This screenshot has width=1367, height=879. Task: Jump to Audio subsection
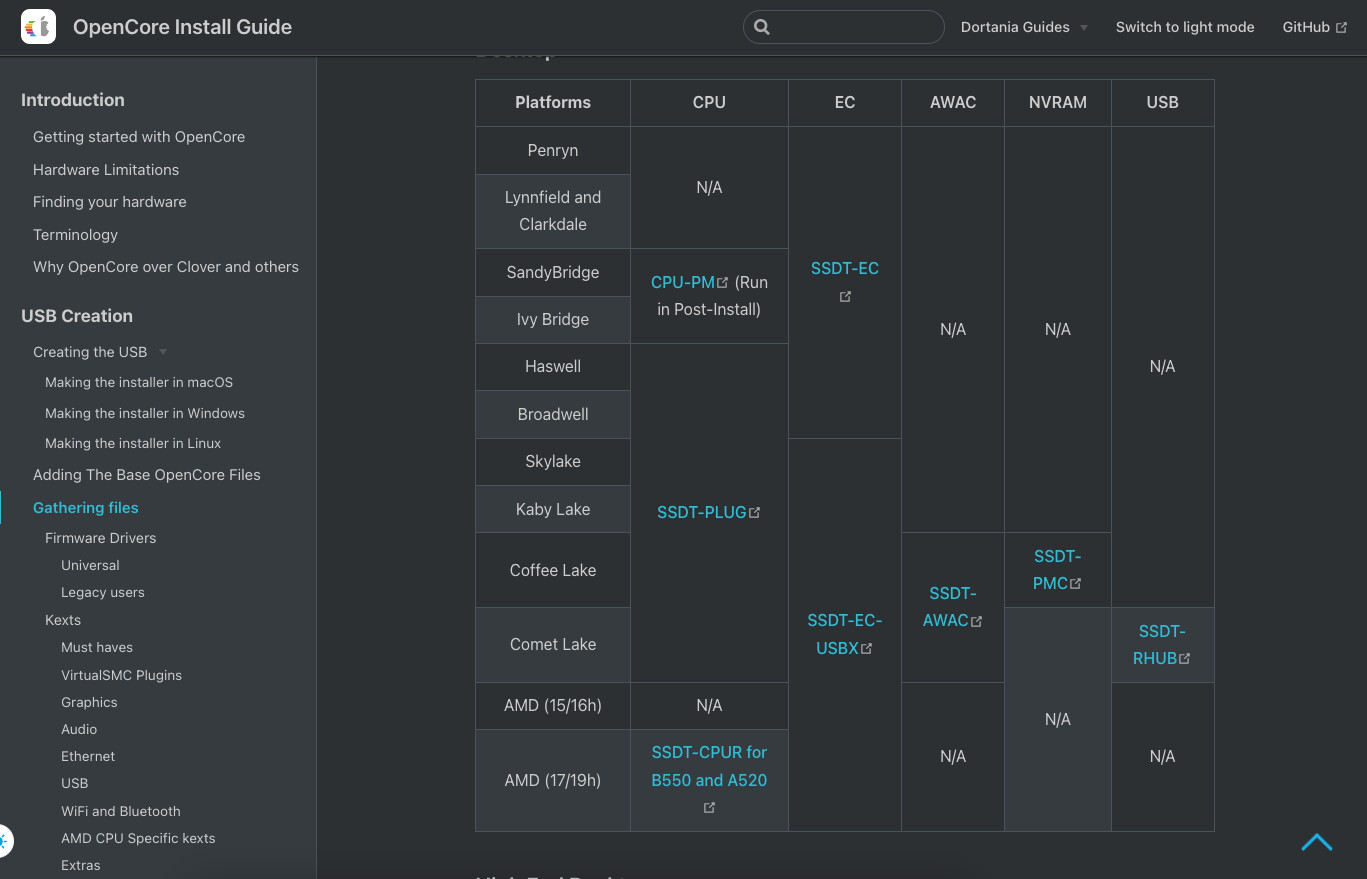pyautogui.click(x=79, y=729)
